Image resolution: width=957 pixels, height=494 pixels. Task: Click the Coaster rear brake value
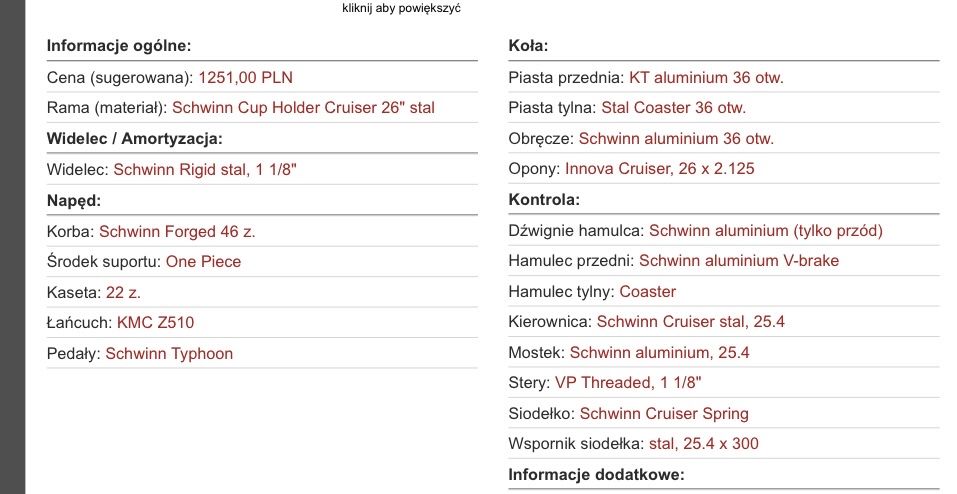point(648,291)
